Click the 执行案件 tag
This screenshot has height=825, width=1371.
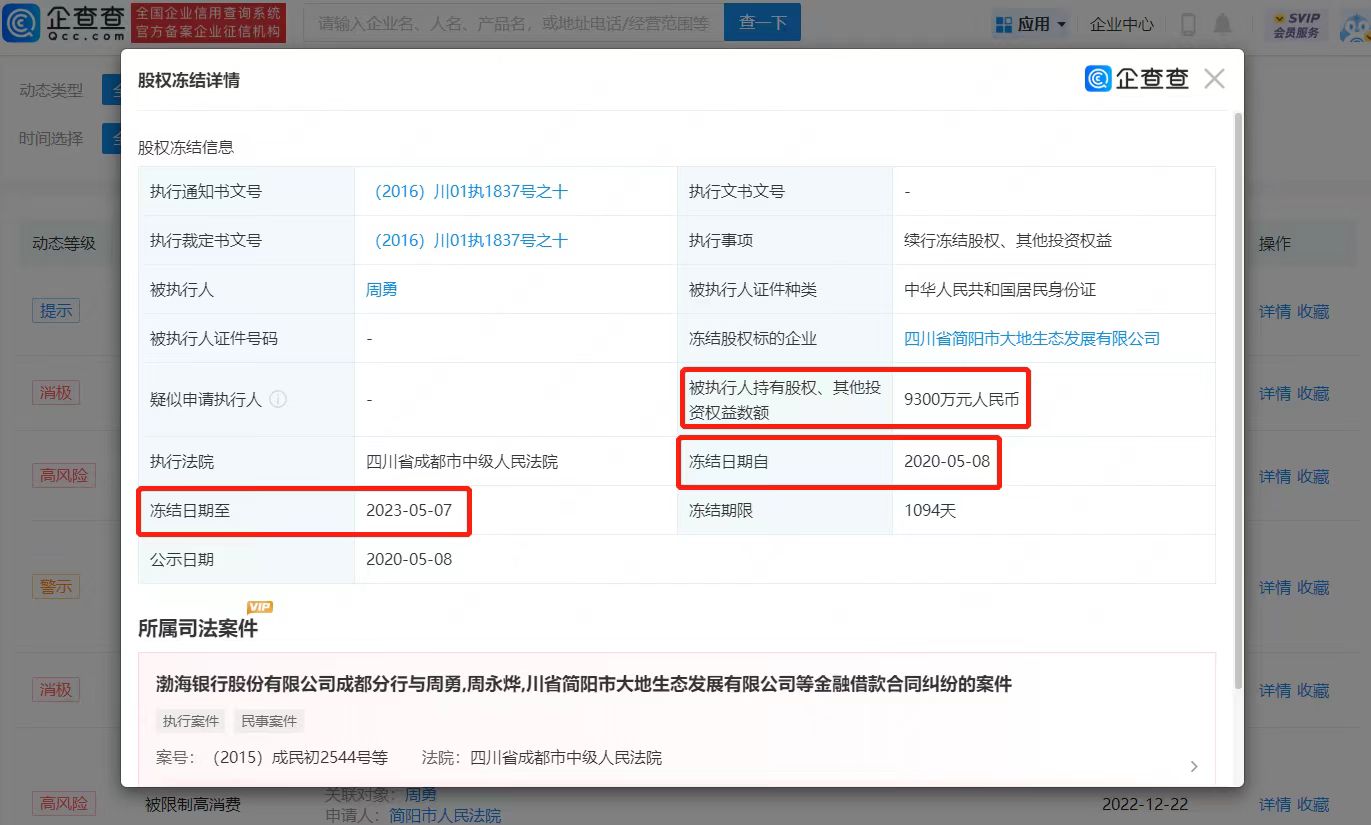[191, 721]
